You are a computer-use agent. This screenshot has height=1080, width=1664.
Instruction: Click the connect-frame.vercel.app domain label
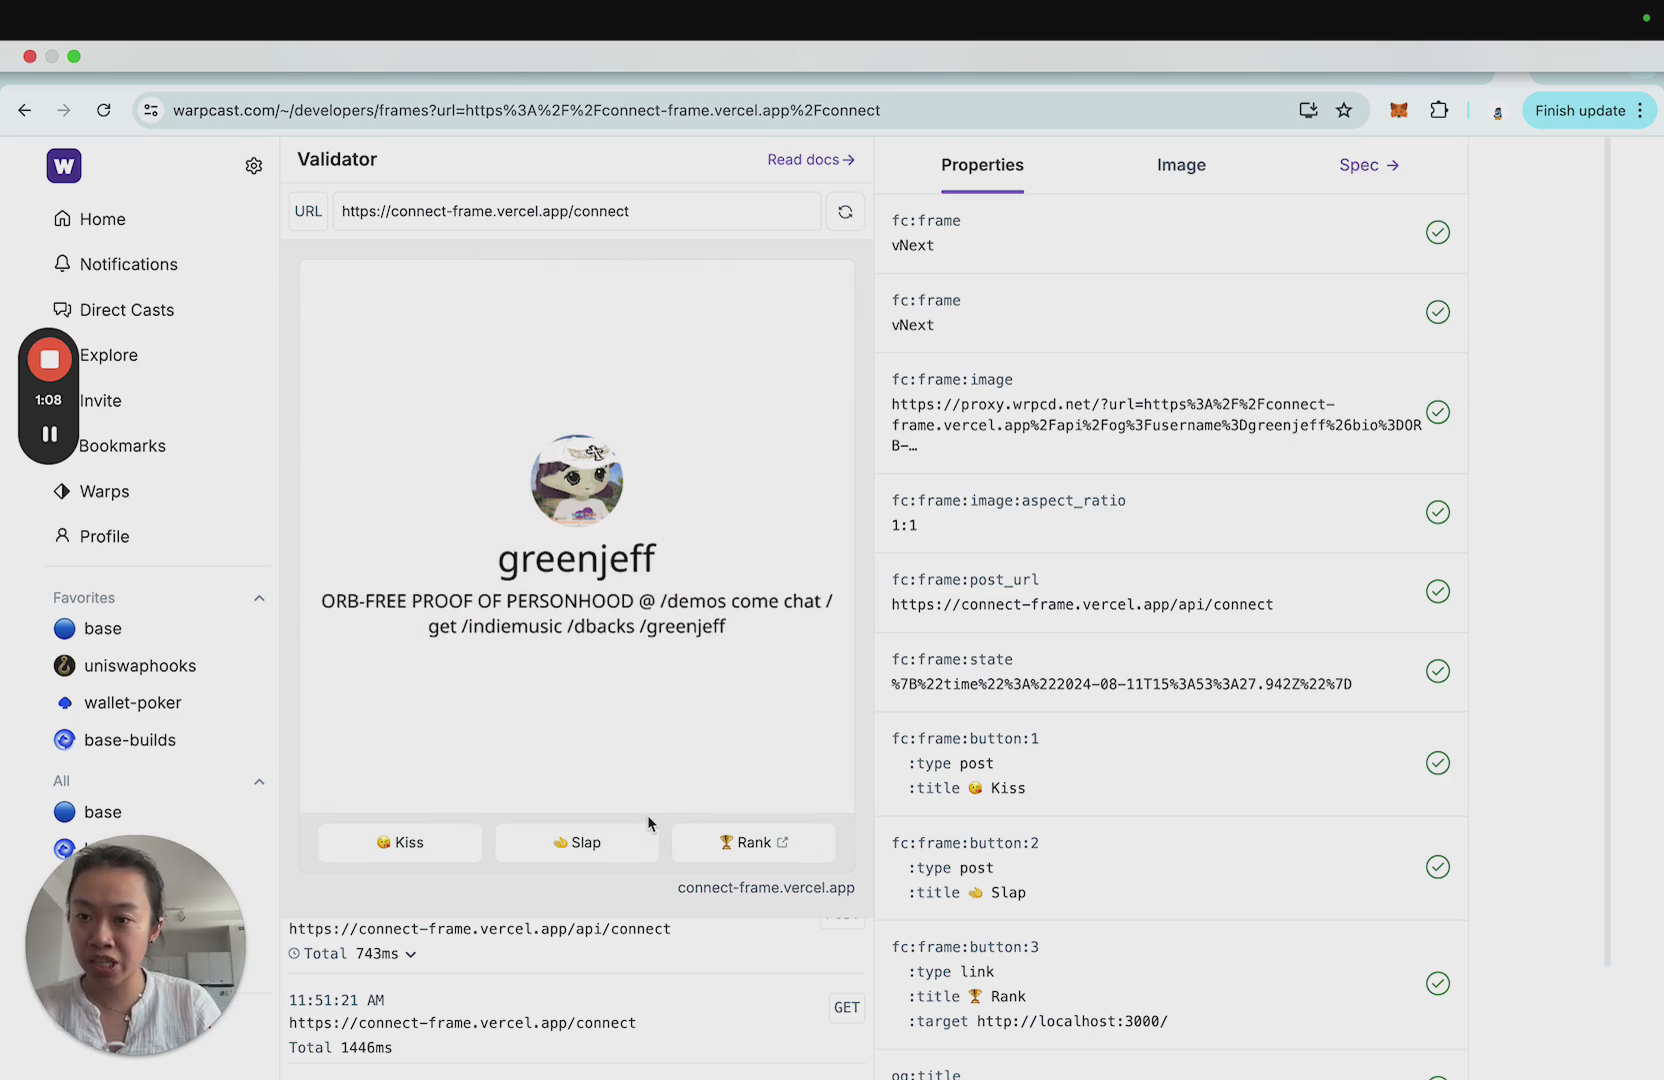point(766,887)
